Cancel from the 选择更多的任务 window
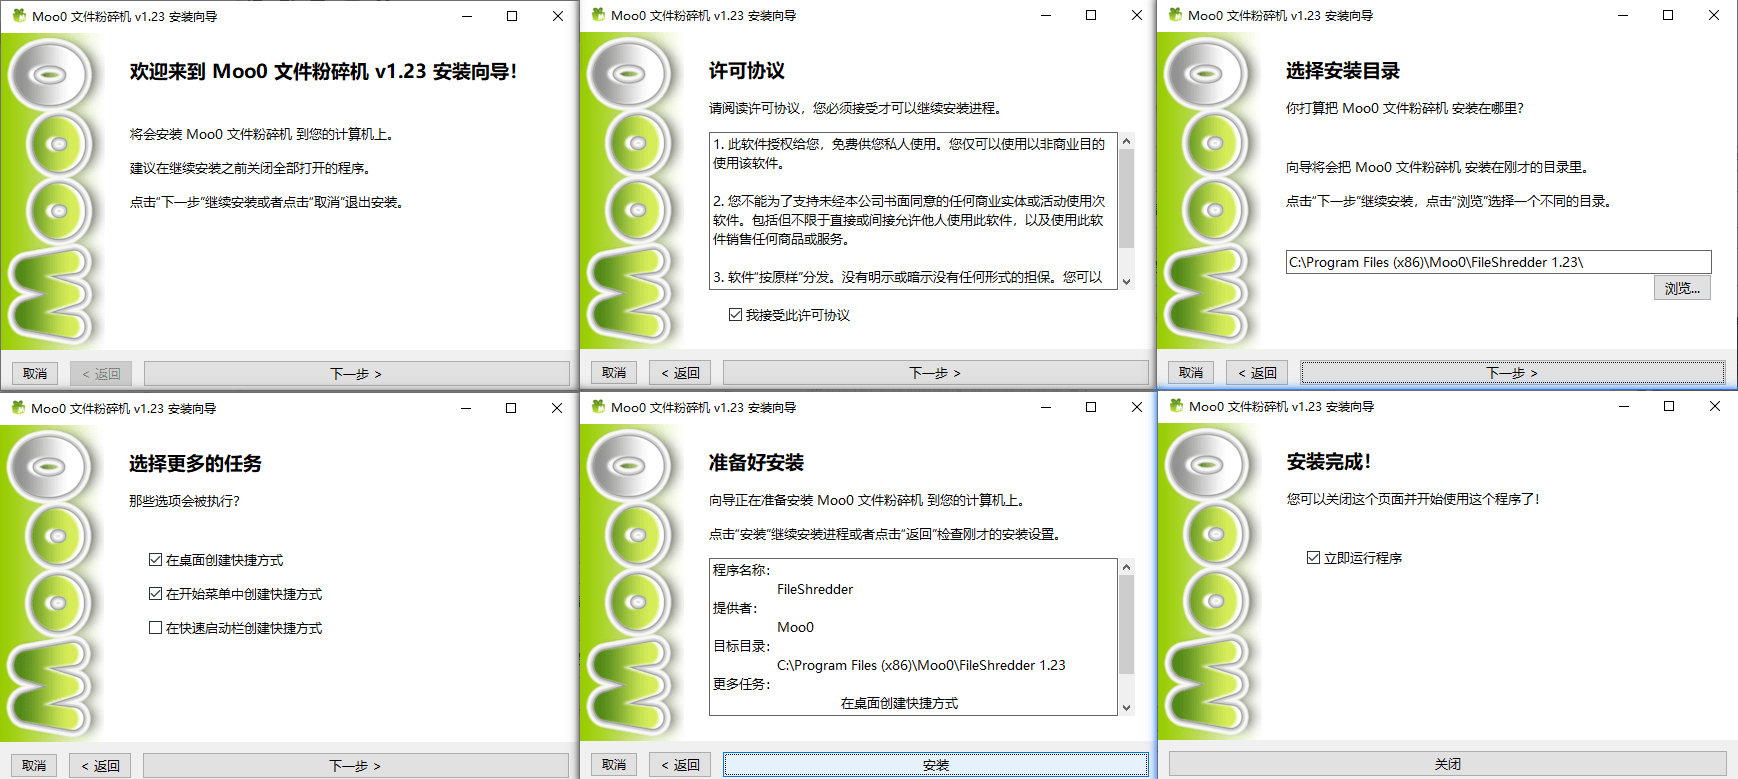This screenshot has width=1738, height=779. tap(34, 765)
